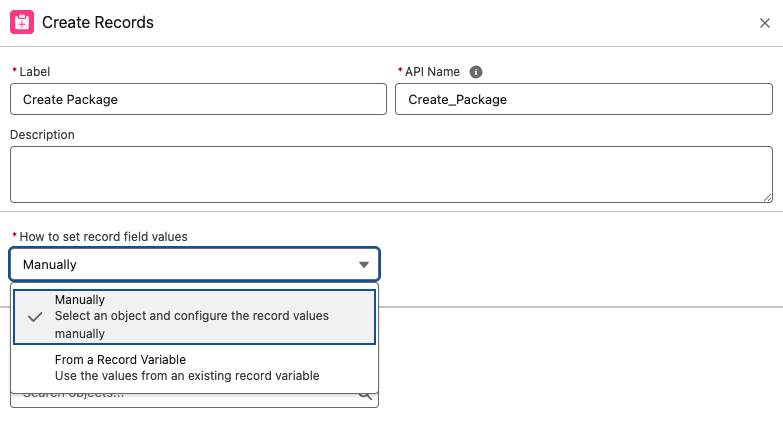Click the API Name field with Create_Package

pos(583,99)
